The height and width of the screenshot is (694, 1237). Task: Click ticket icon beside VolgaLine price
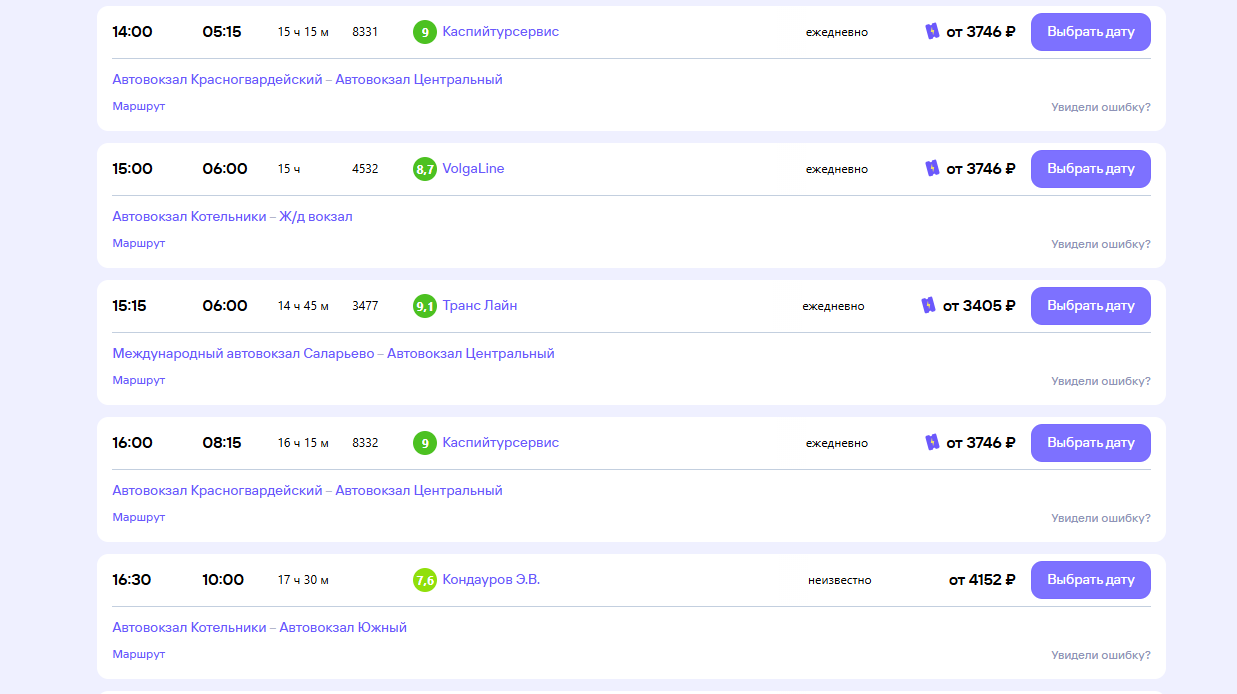pyautogui.click(x=932, y=169)
